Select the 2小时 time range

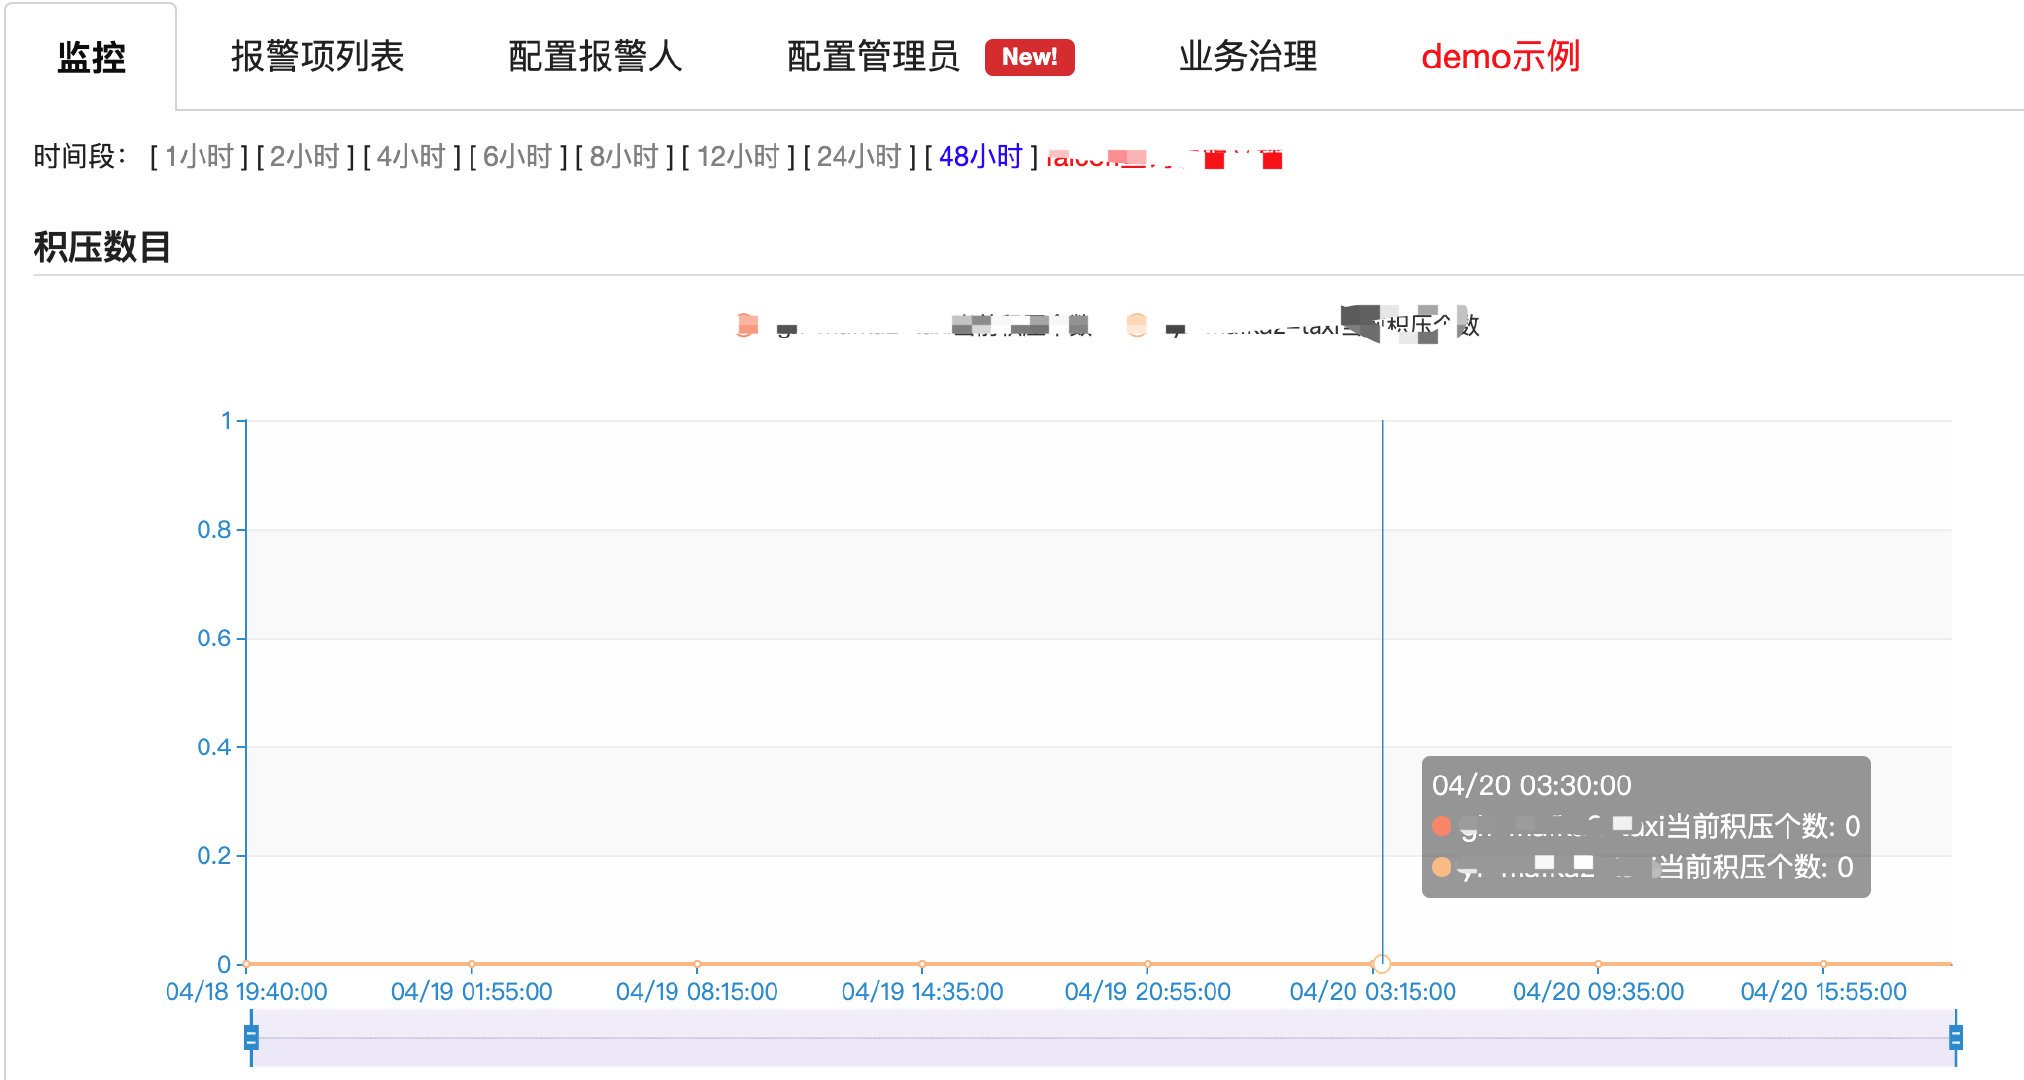pos(305,157)
